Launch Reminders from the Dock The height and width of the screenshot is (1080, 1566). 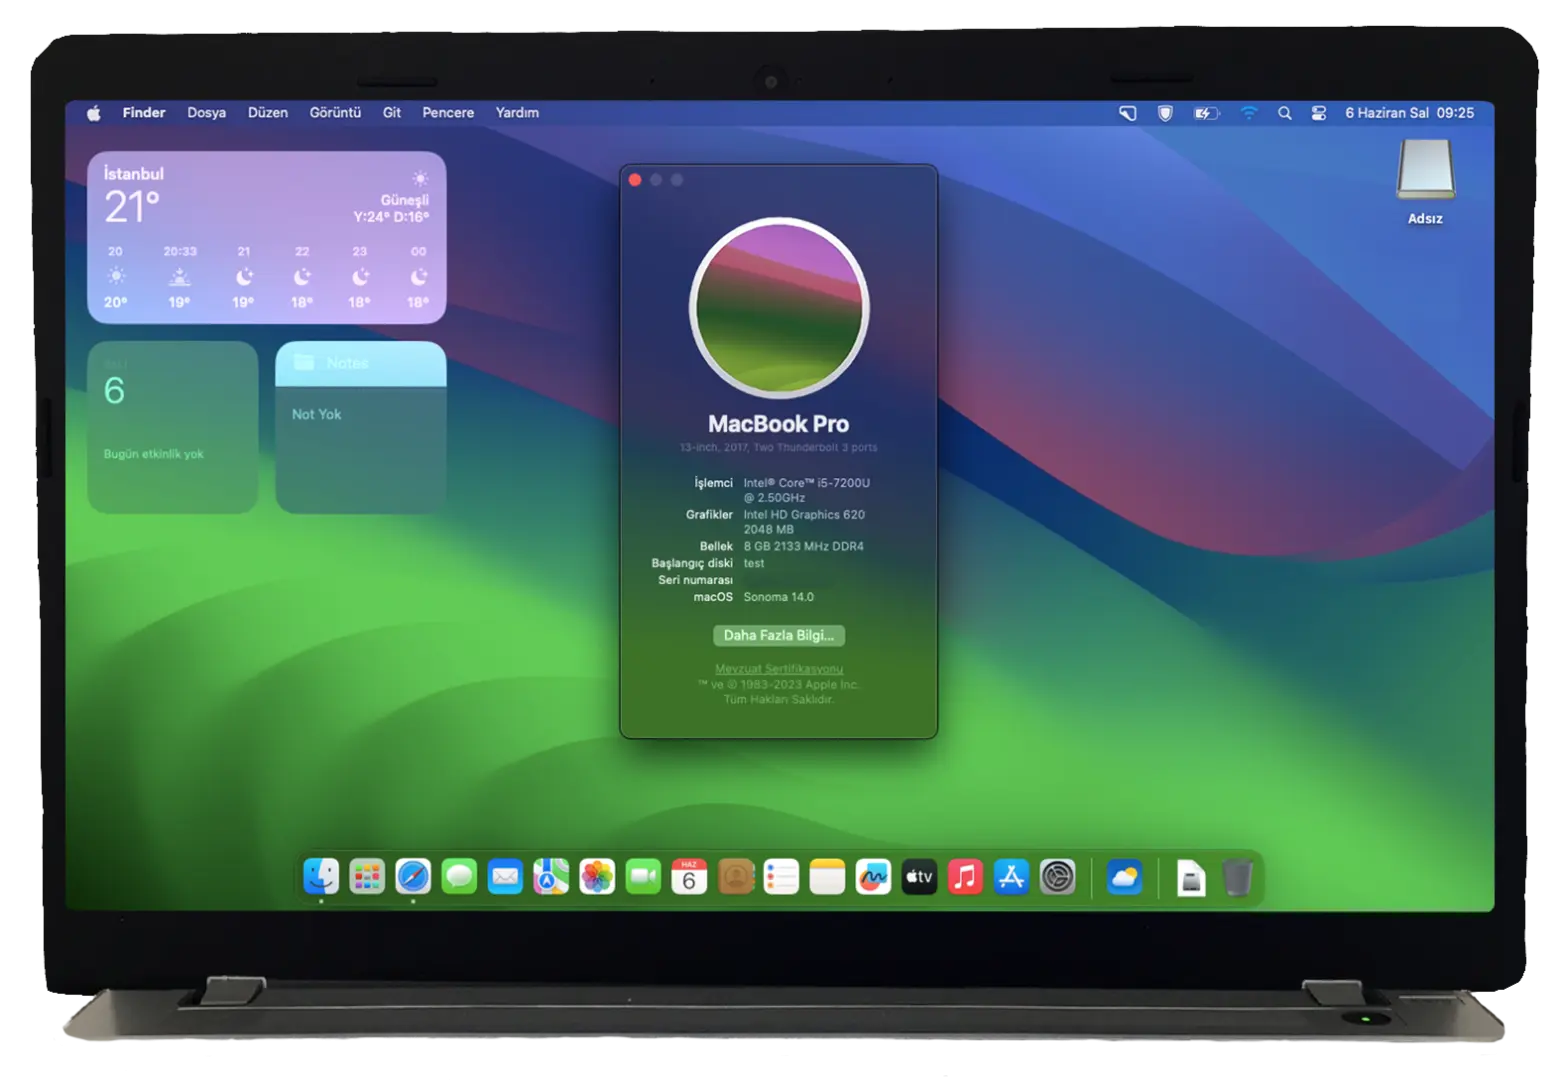click(x=781, y=877)
